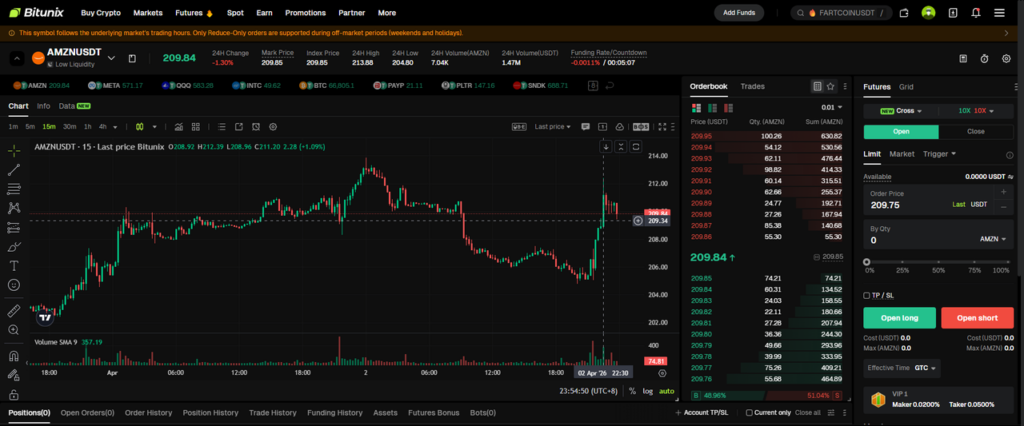The image size is (1024, 426).
Task: Click the cloud save chart icon
Action: point(620,127)
